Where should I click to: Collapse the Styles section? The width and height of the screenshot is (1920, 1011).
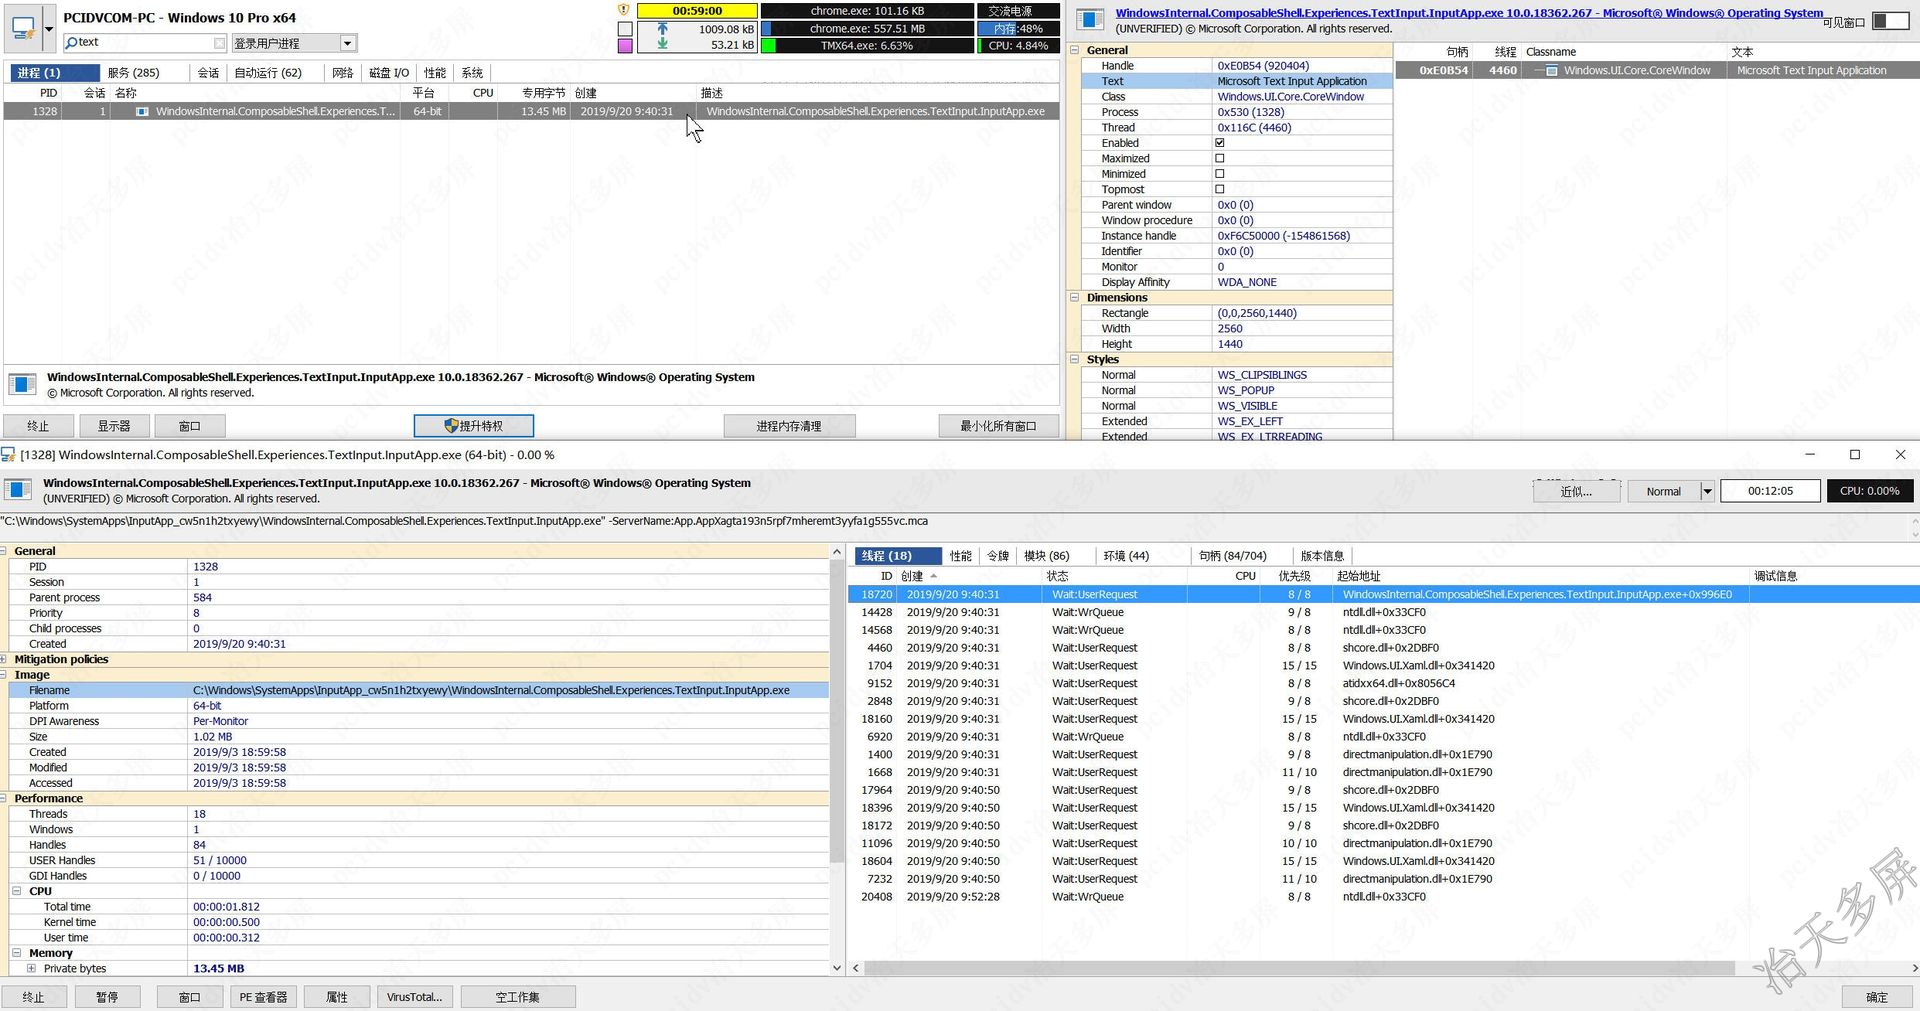[x=1075, y=360]
